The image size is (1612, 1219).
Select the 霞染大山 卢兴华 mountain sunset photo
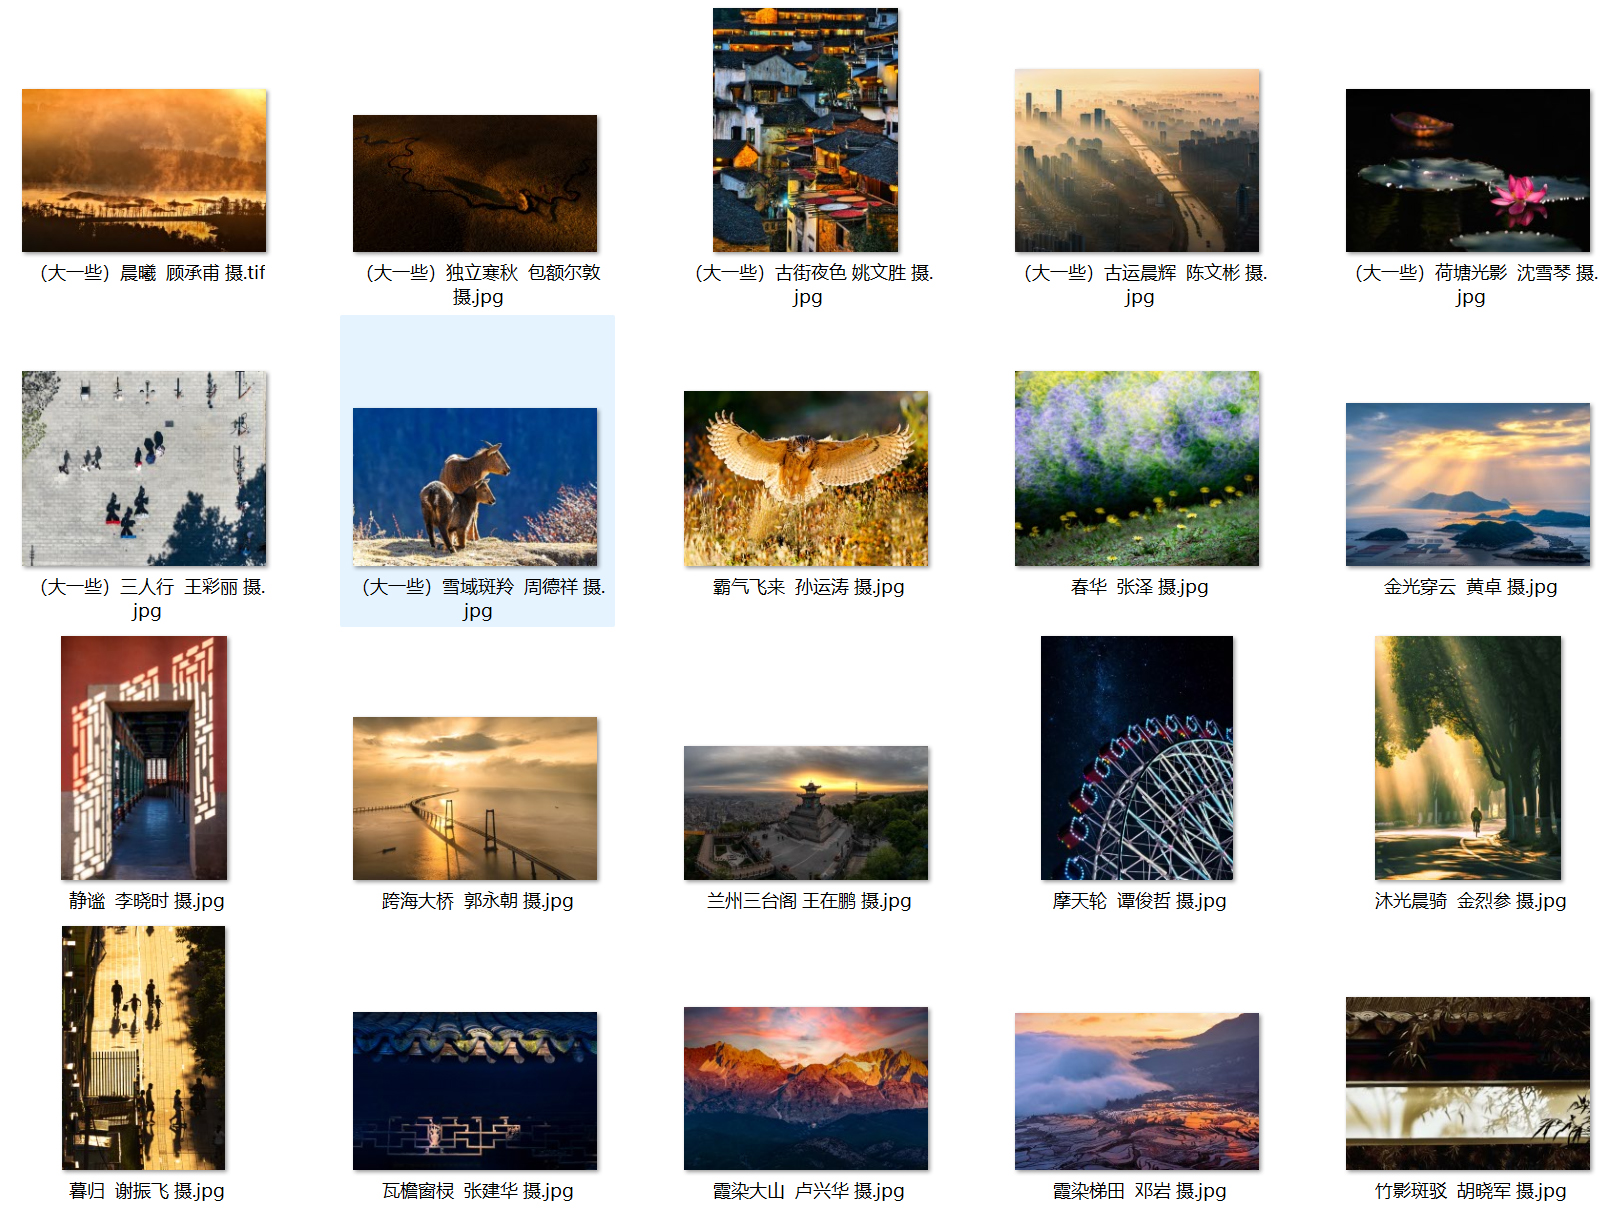click(805, 1088)
